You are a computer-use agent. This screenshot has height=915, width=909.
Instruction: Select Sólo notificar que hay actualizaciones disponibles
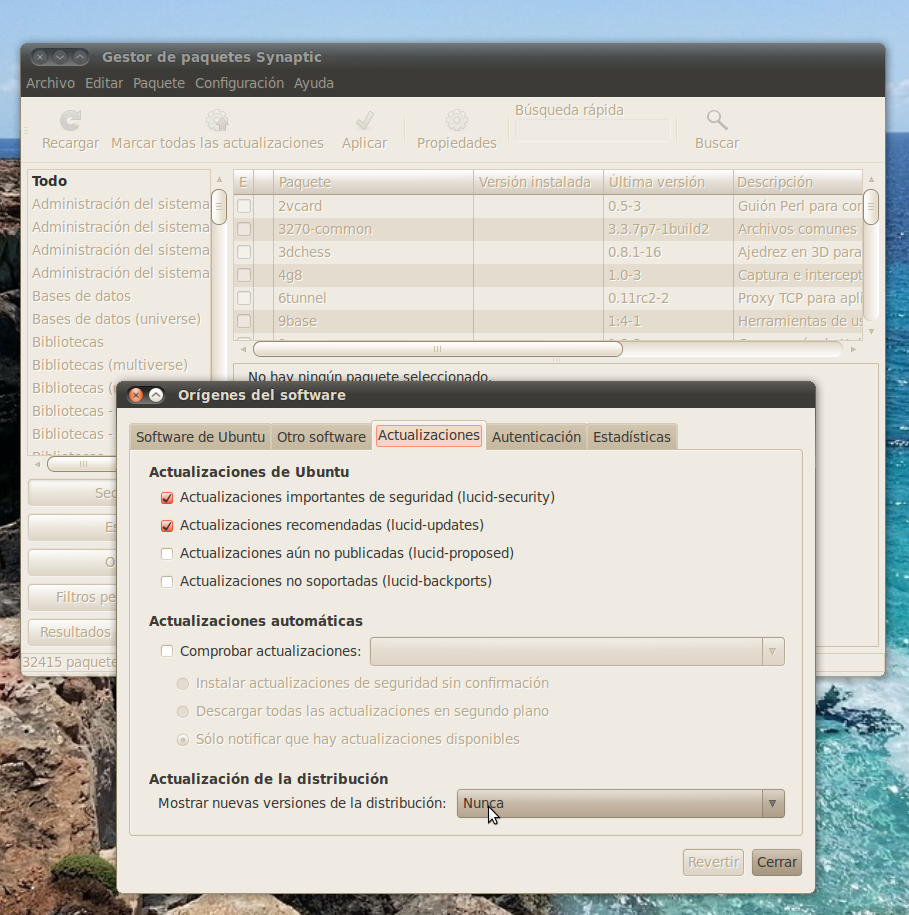click(183, 739)
